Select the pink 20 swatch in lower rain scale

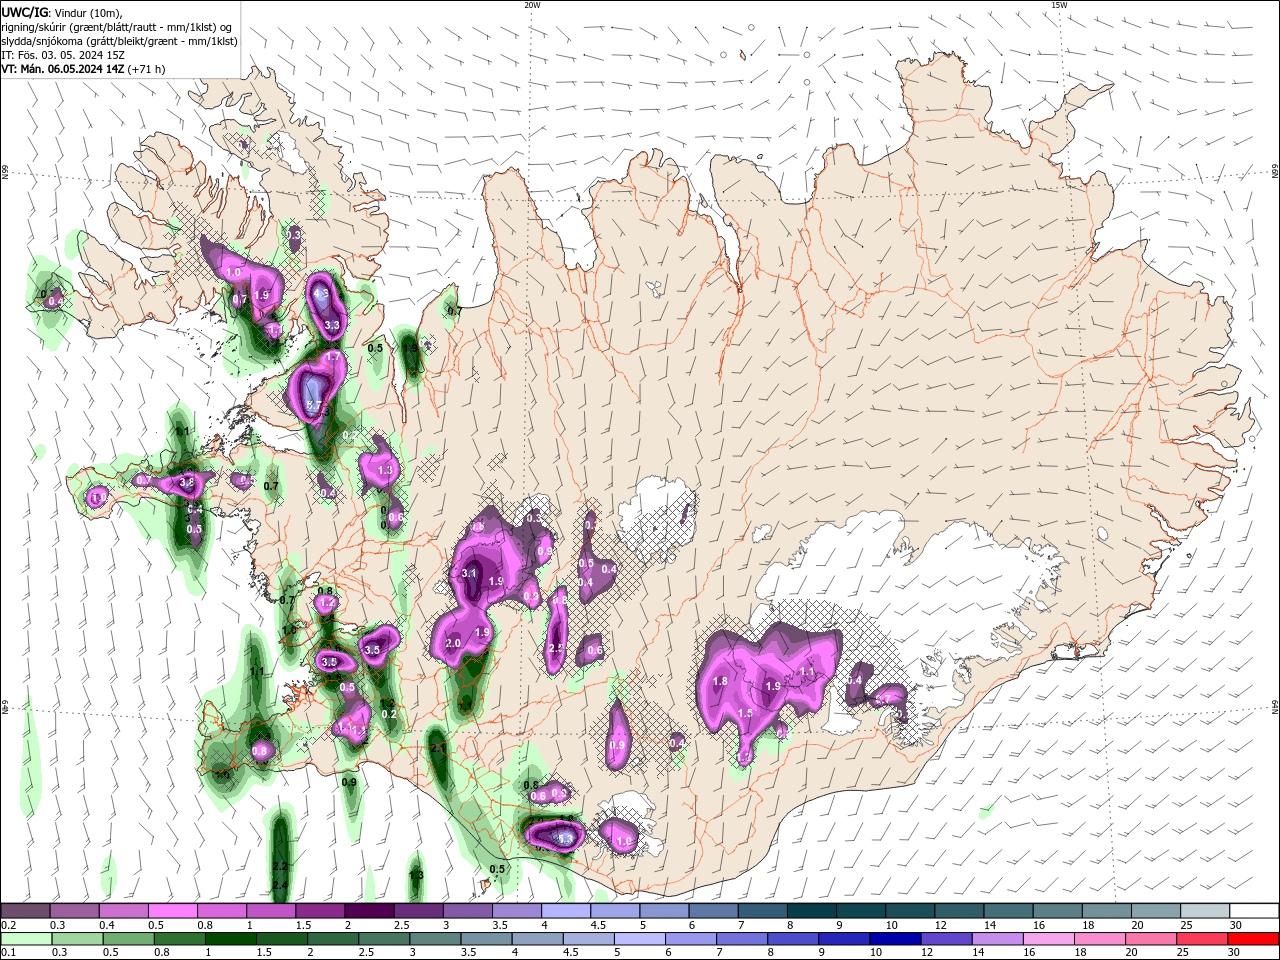[x=1151, y=939]
